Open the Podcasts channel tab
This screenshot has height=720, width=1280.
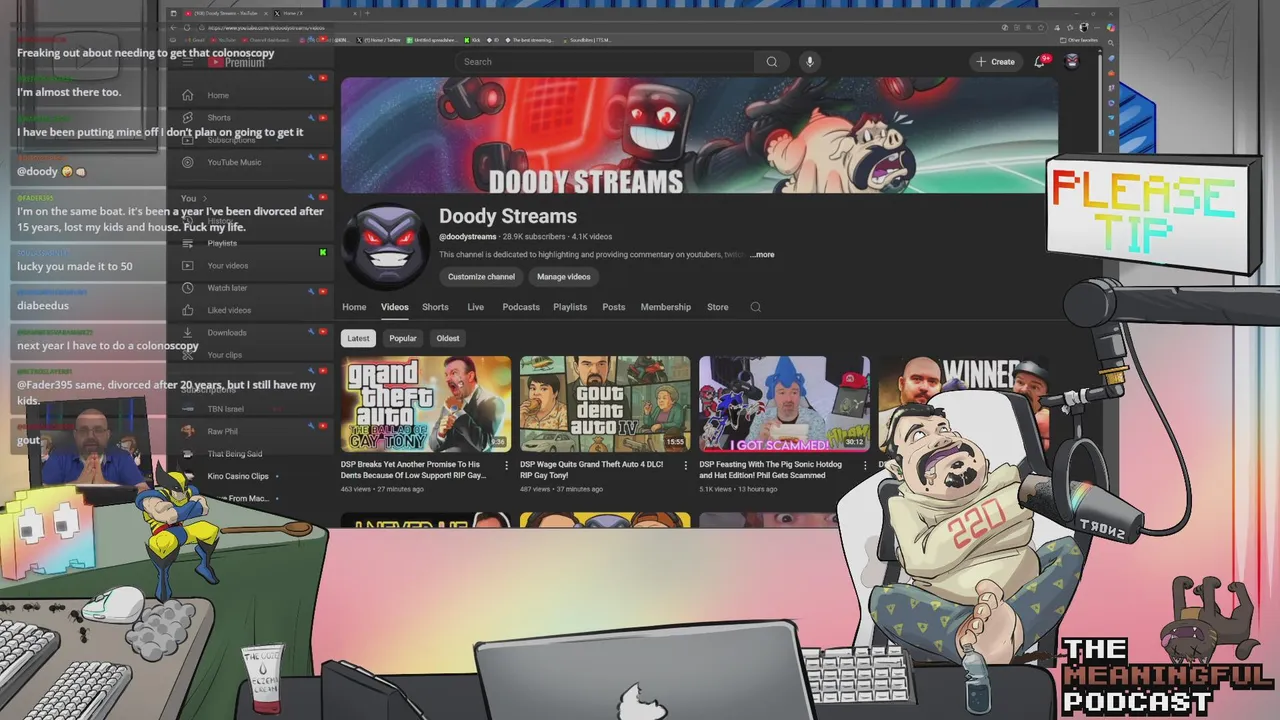click(521, 307)
